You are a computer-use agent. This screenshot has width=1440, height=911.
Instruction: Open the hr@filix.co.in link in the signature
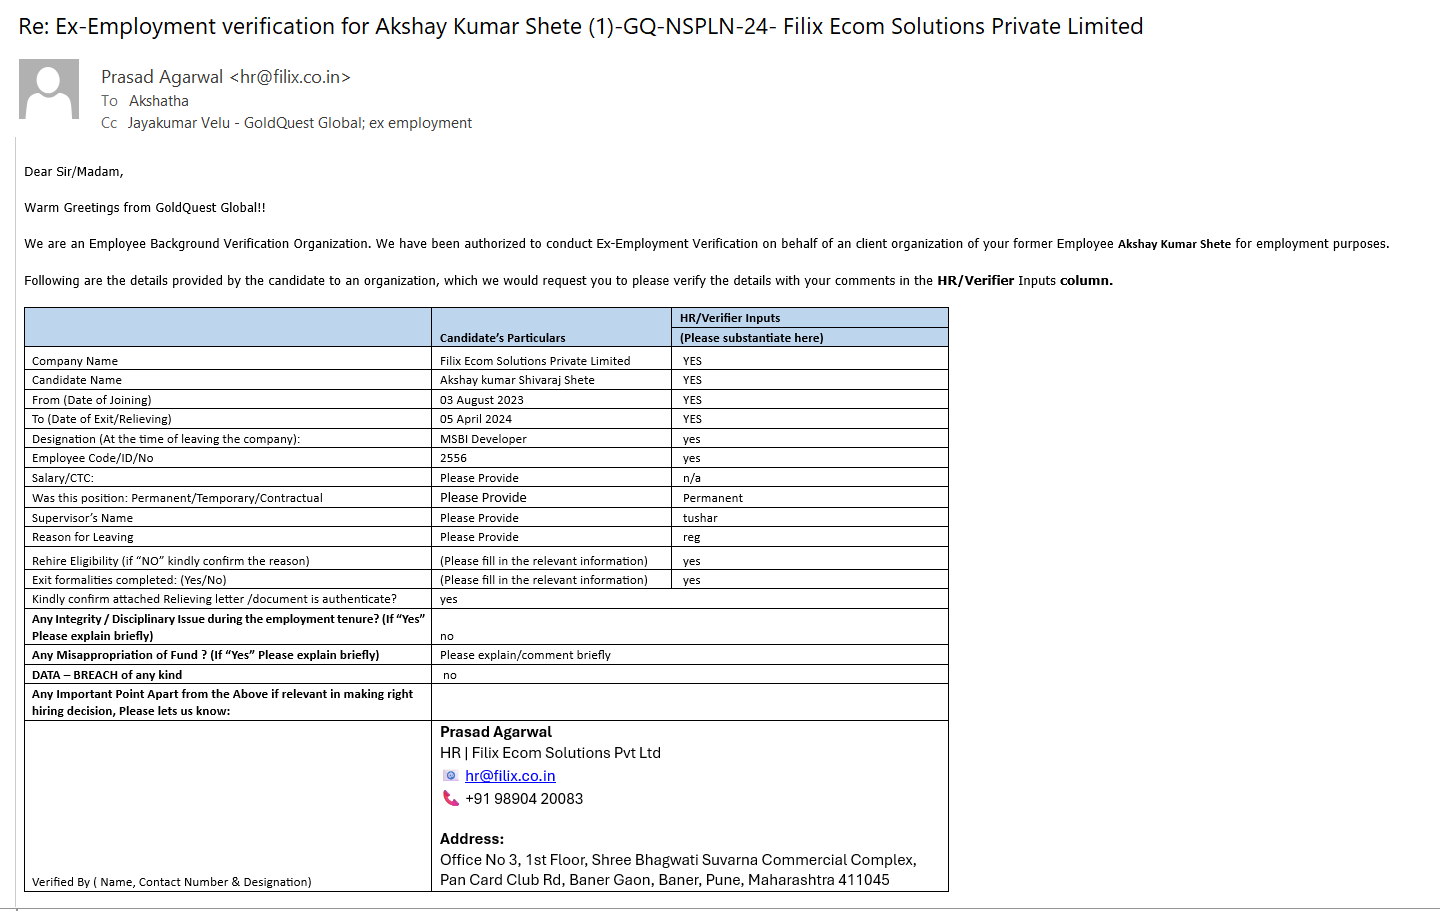pos(510,776)
